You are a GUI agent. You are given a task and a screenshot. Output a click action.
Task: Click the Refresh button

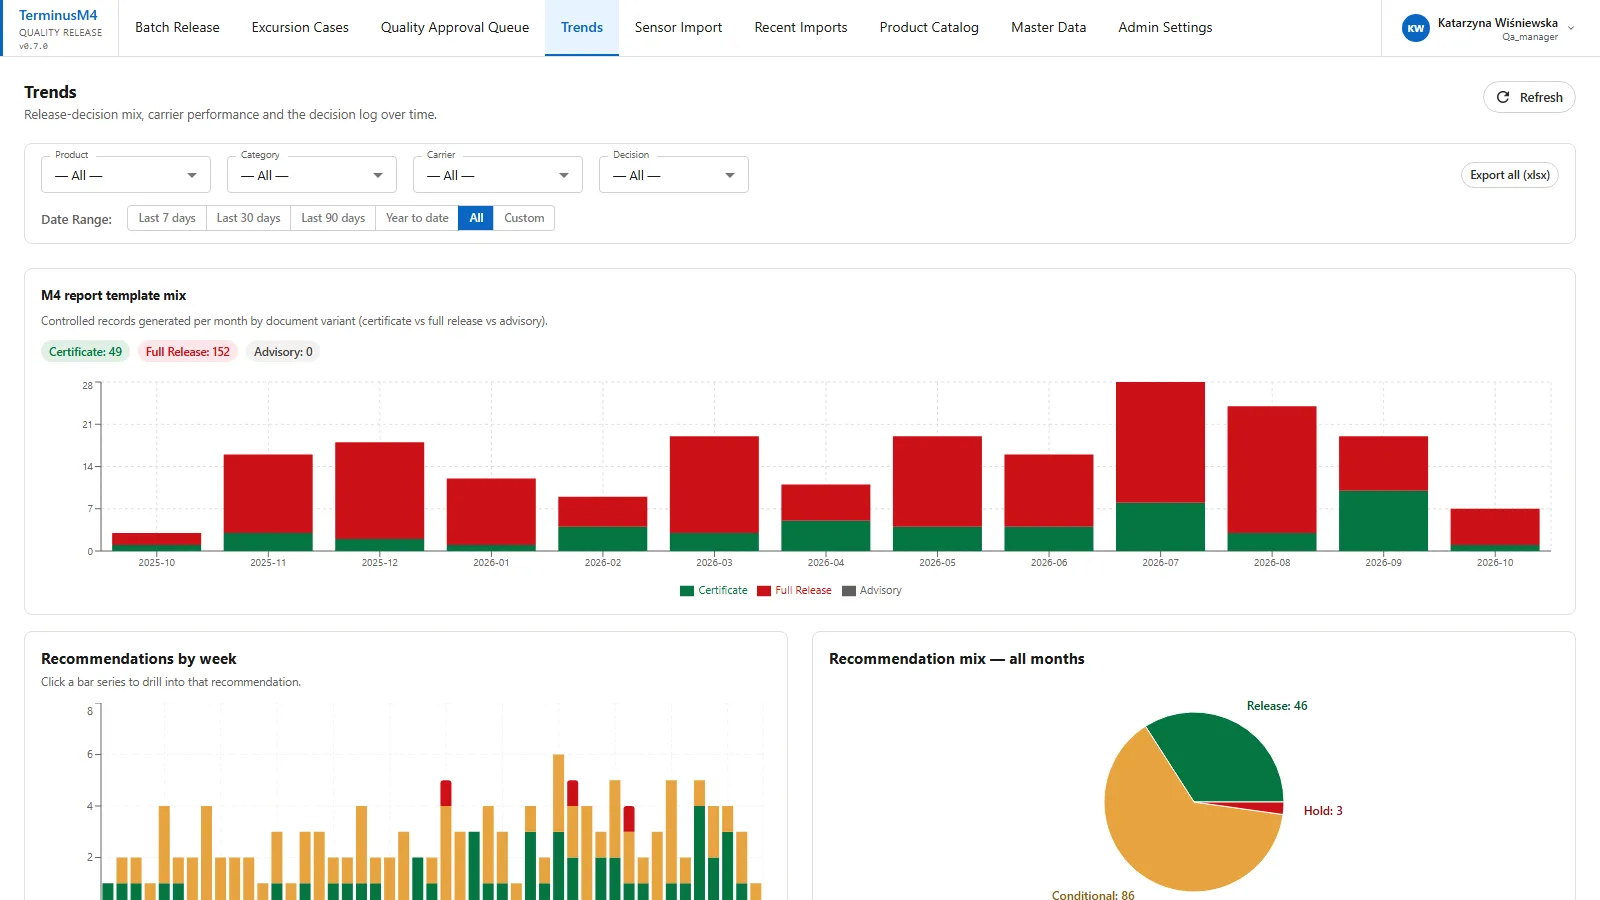tap(1529, 97)
